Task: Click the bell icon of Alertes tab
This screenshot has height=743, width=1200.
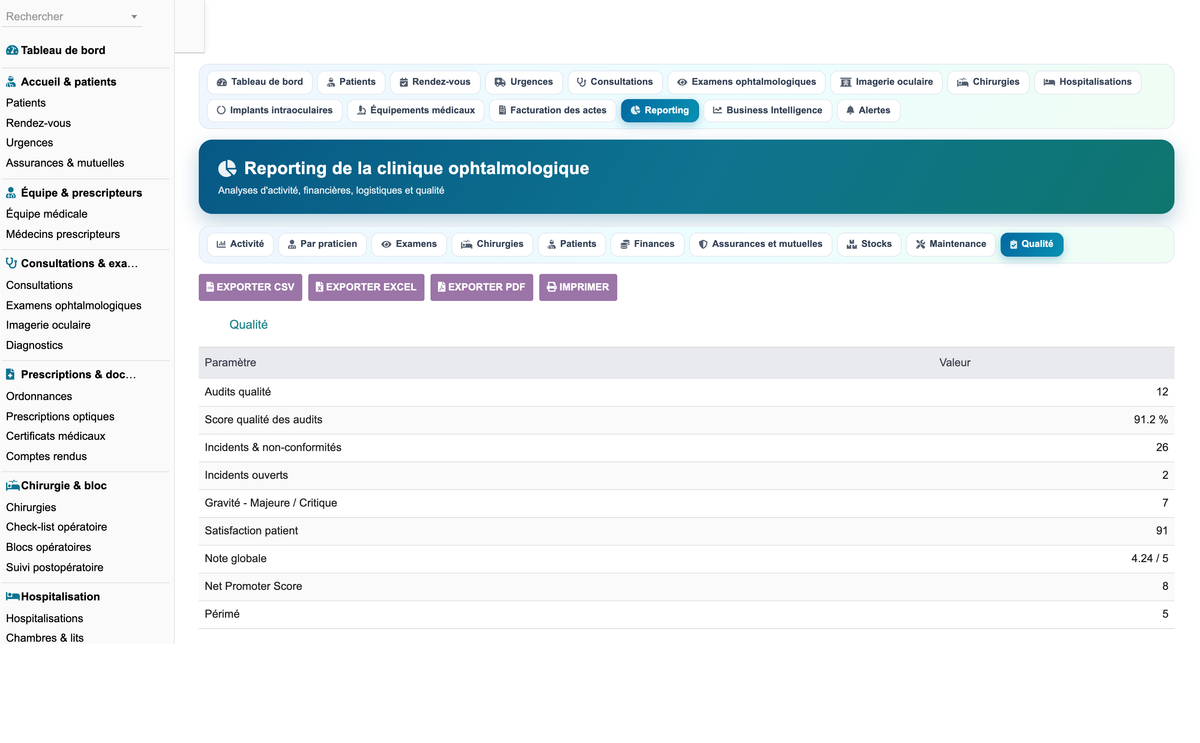Action: pyautogui.click(x=850, y=110)
